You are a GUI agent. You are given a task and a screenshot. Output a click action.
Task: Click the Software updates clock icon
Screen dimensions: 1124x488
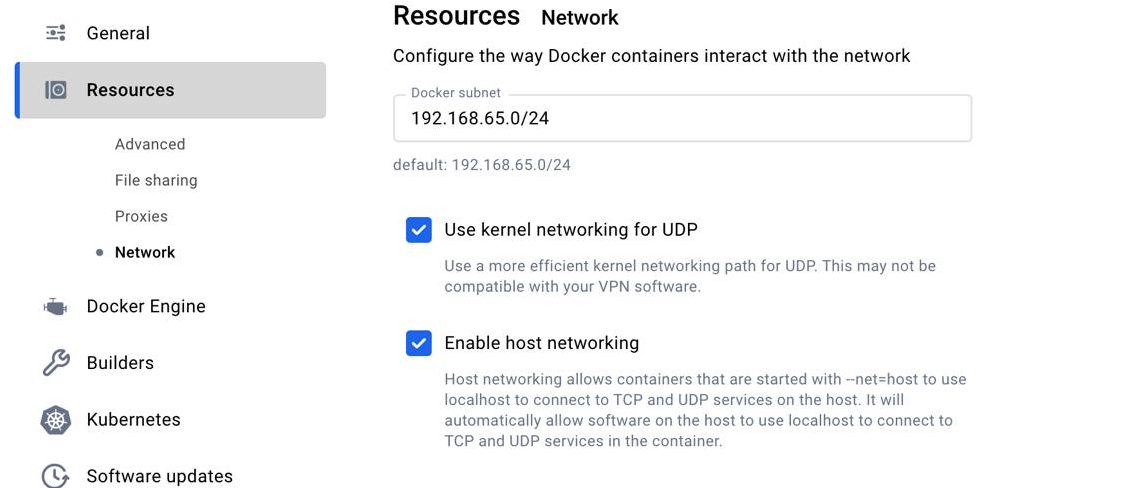[x=55, y=476]
